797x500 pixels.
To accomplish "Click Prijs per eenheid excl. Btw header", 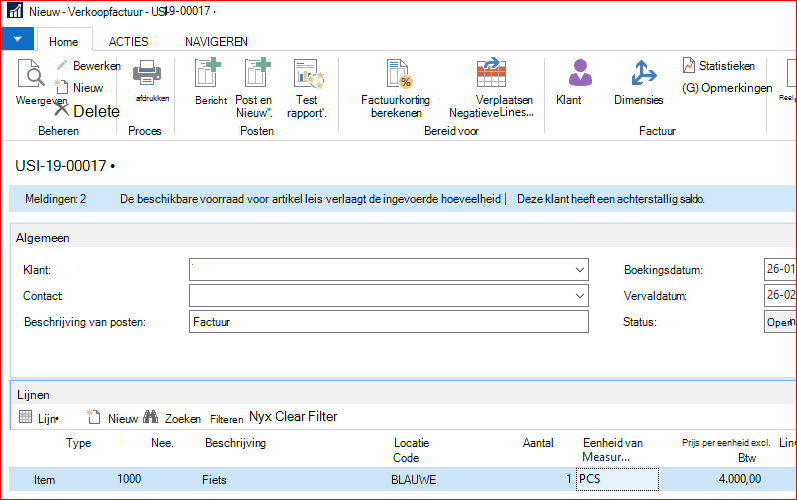I will pos(726,450).
